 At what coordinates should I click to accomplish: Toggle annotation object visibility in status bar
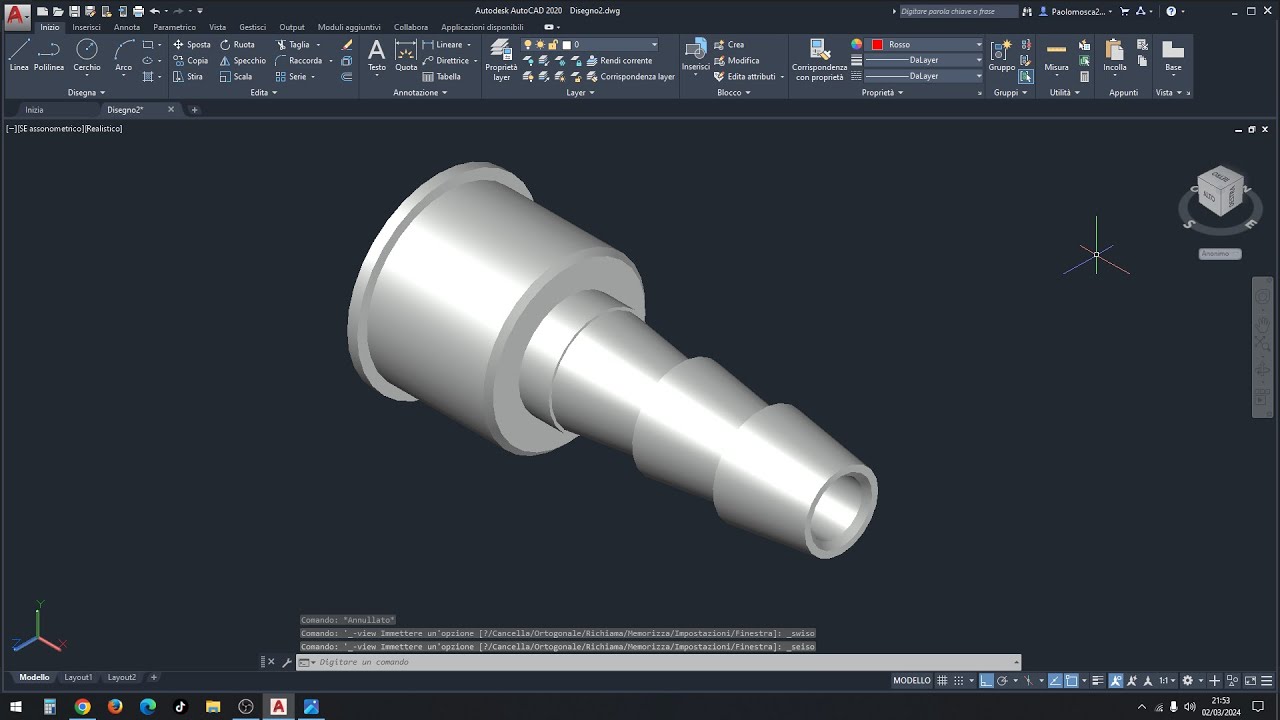pyautogui.click(x=1115, y=680)
